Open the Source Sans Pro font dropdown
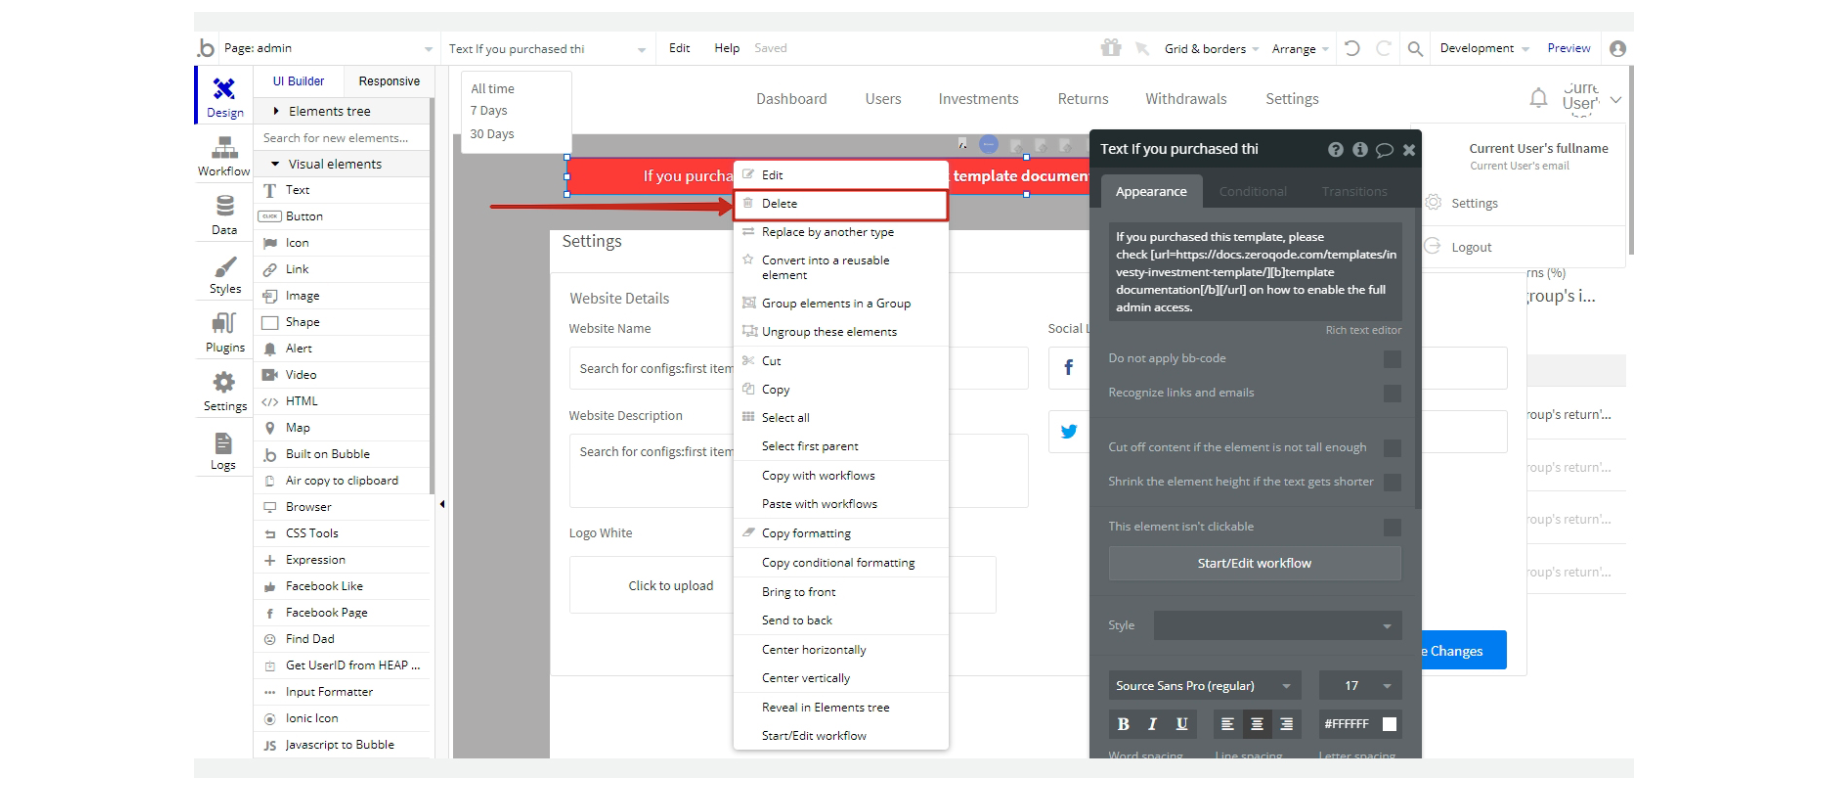This screenshot has height=788, width=1830. pos(1204,686)
